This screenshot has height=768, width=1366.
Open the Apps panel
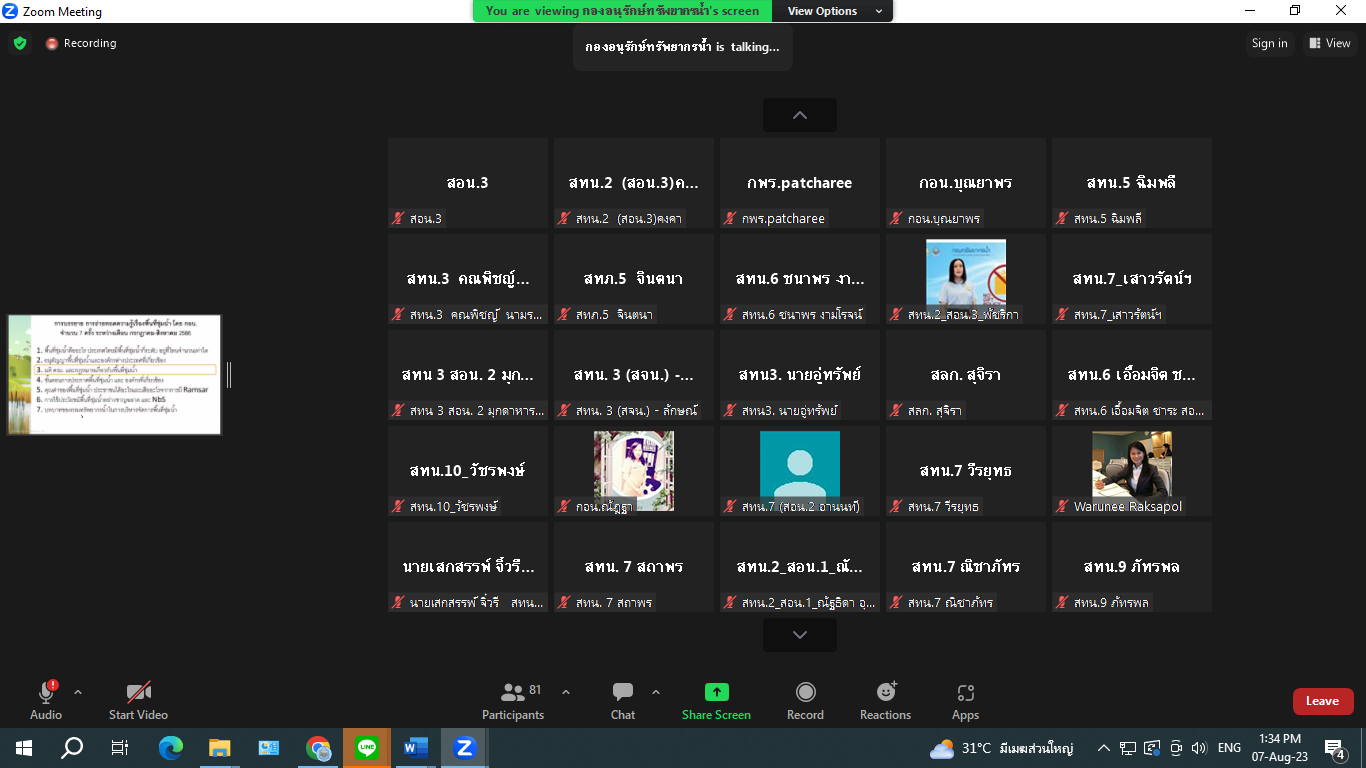pos(965,701)
